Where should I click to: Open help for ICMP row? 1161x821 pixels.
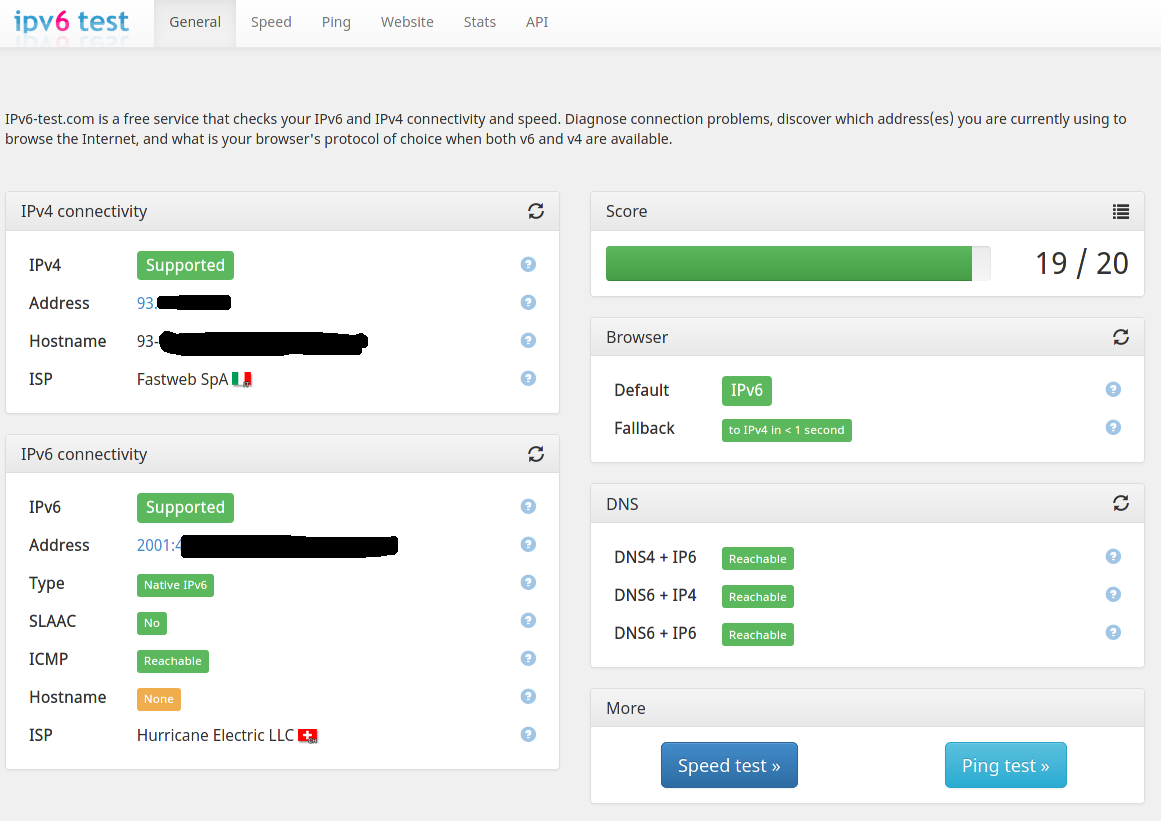(528, 658)
